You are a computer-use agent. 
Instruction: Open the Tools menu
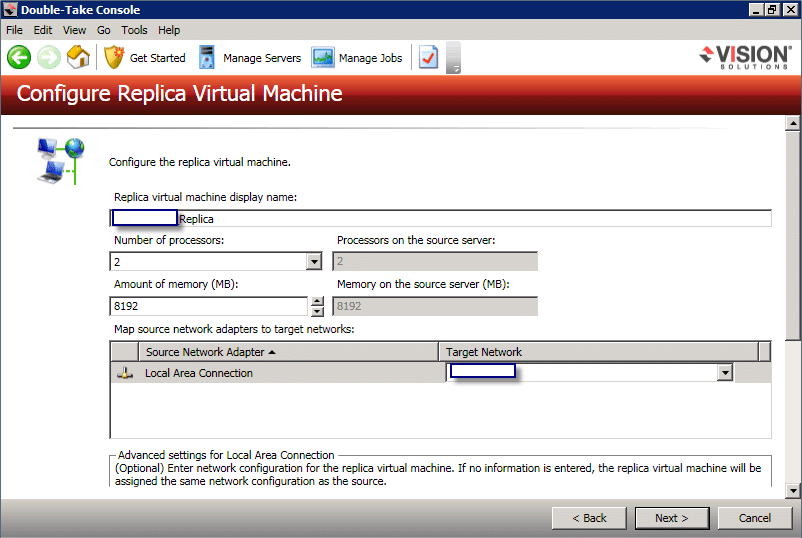(x=135, y=30)
